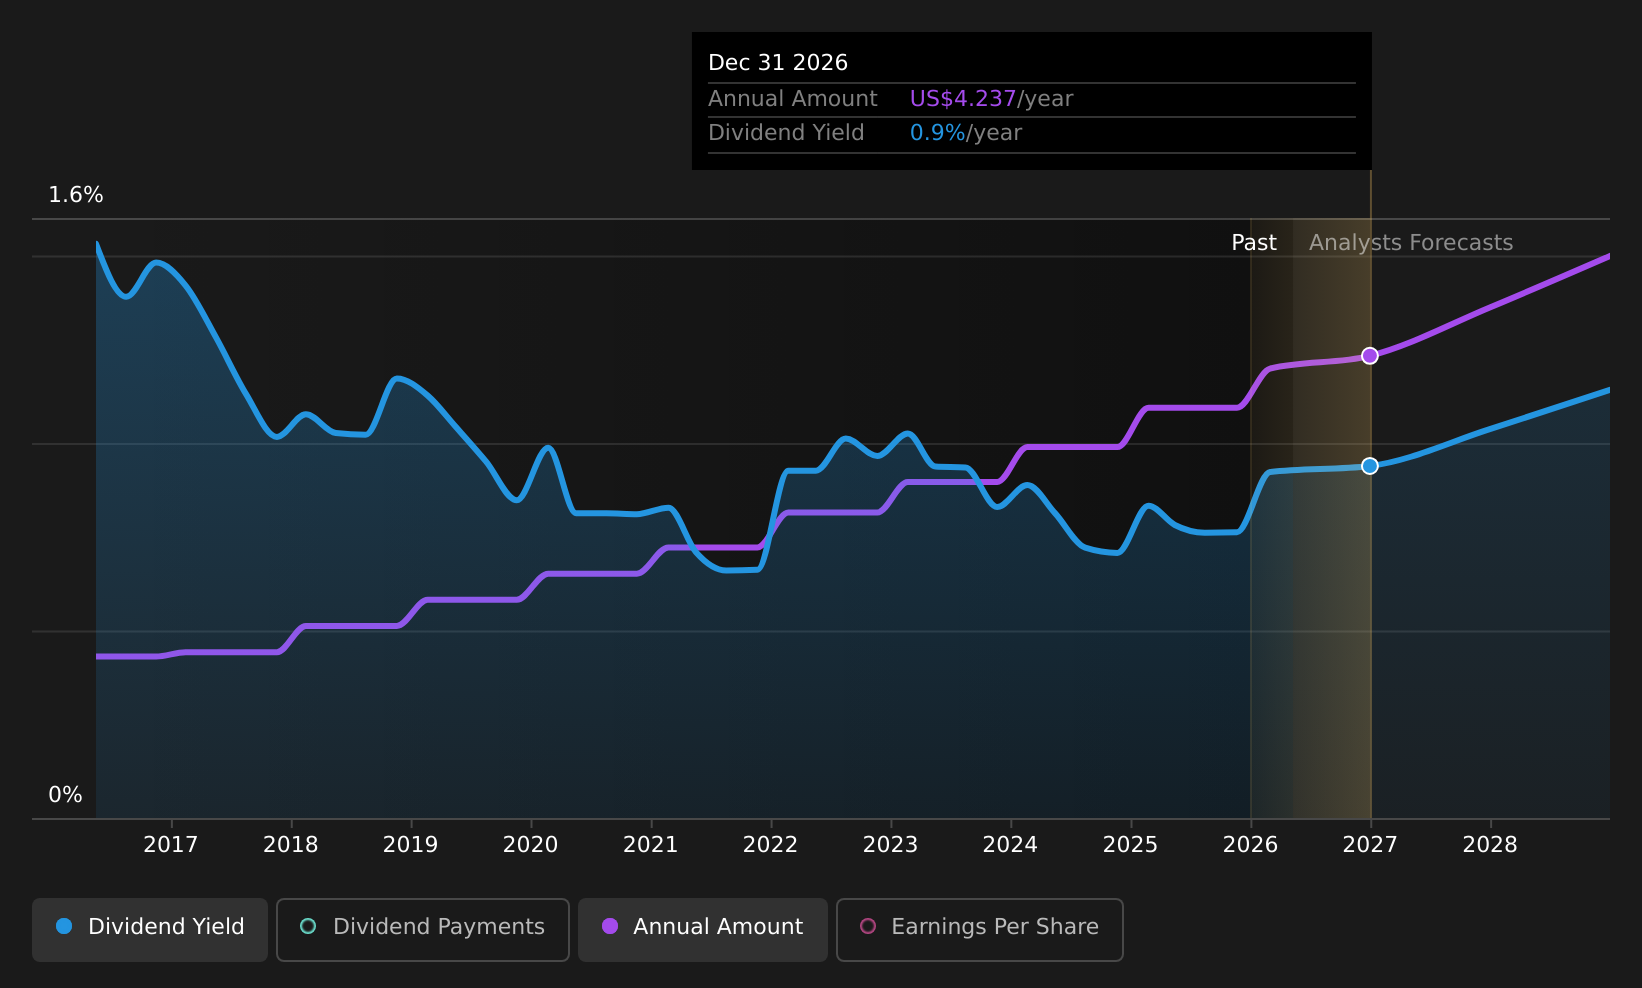This screenshot has width=1642, height=988.
Task: Toggle the Dividend Yield legend series
Action: tap(150, 929)
